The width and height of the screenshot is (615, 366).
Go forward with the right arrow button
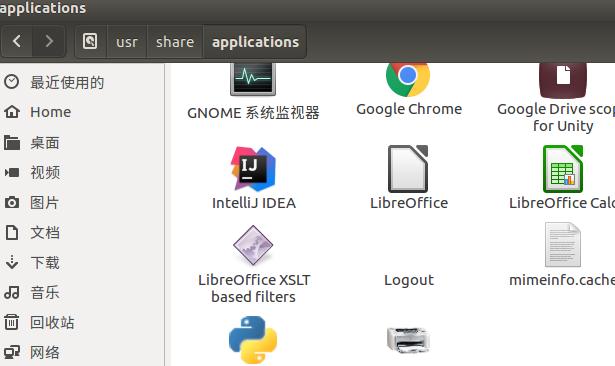click(x=49, y=41)
